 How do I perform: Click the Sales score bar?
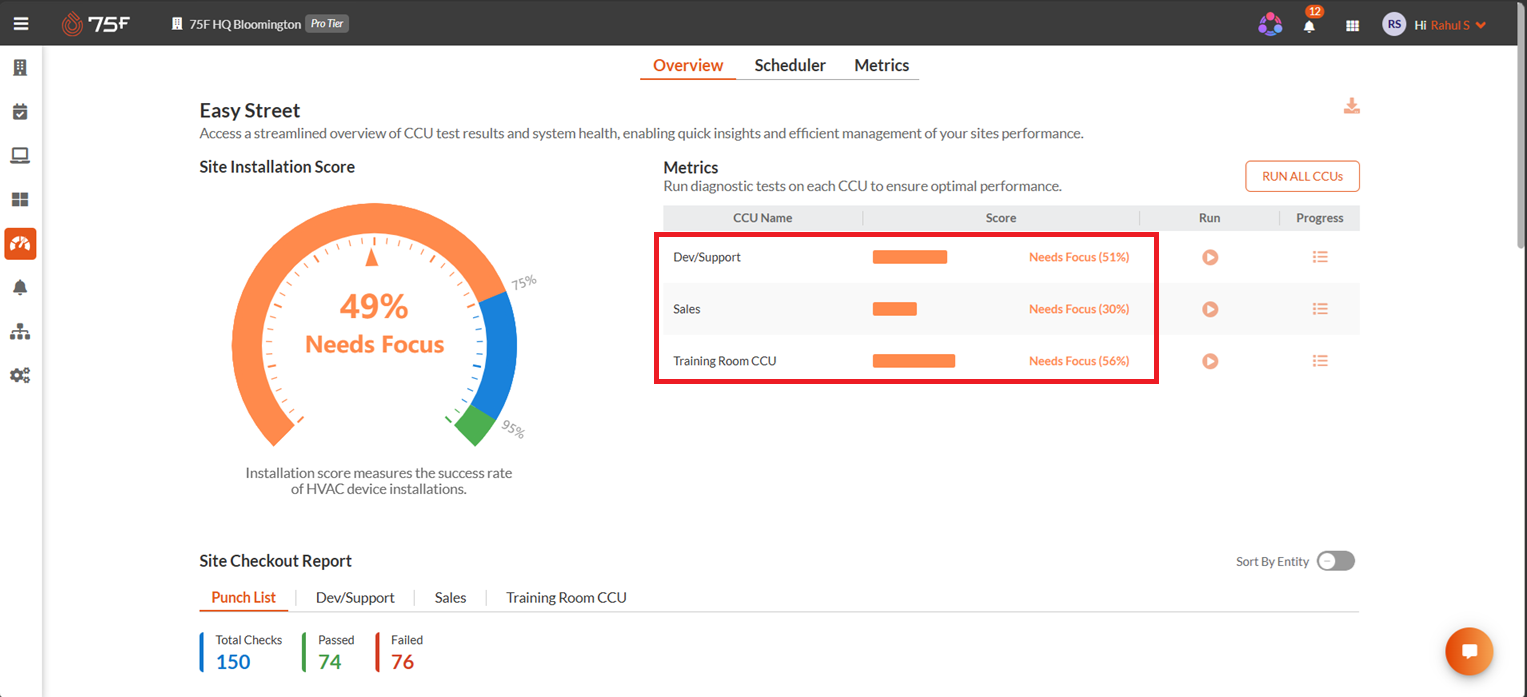point(895,309)
